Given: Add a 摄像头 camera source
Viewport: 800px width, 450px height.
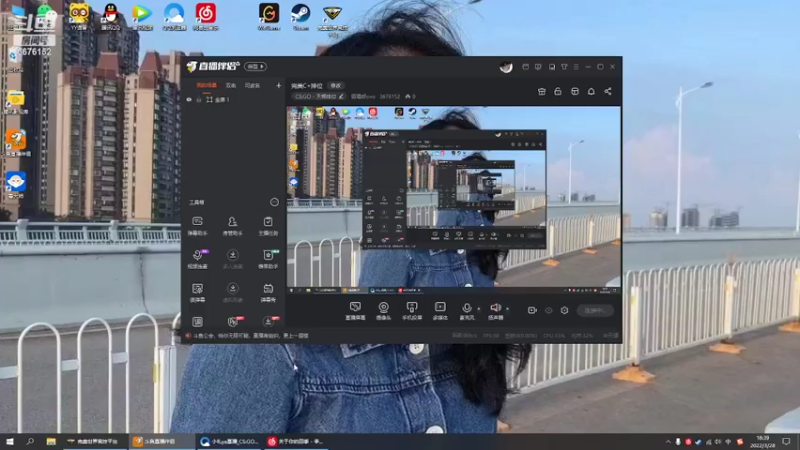Looking at the screenshot, I should click(x=383, y=310).
